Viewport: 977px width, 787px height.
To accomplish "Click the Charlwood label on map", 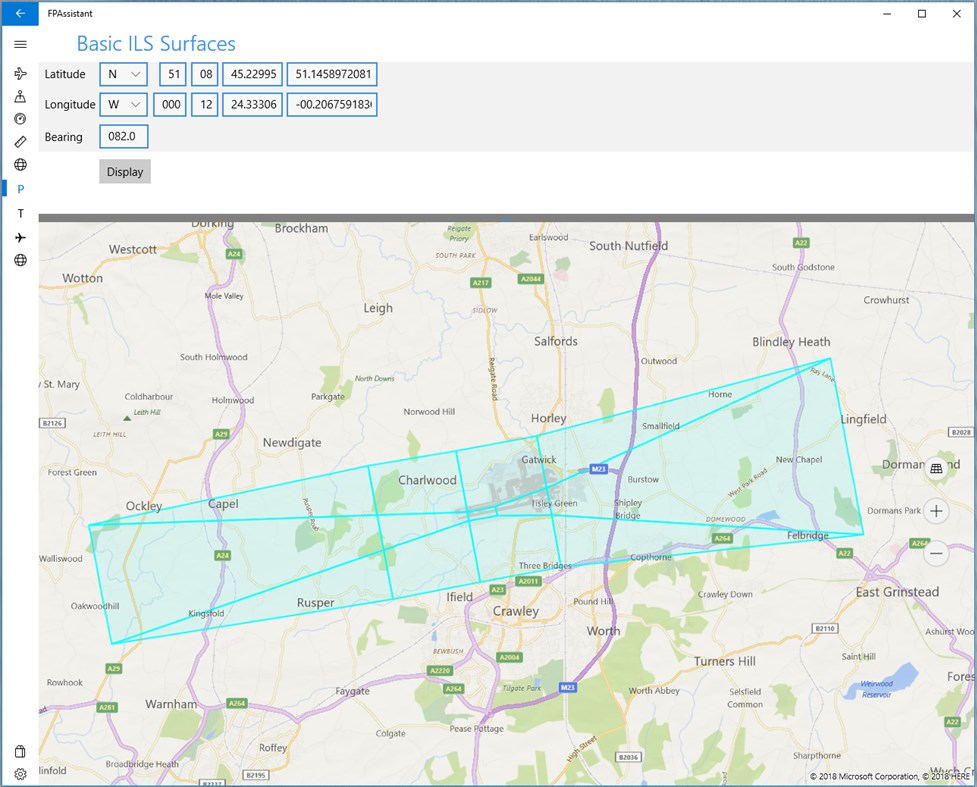I will [427, 480].
